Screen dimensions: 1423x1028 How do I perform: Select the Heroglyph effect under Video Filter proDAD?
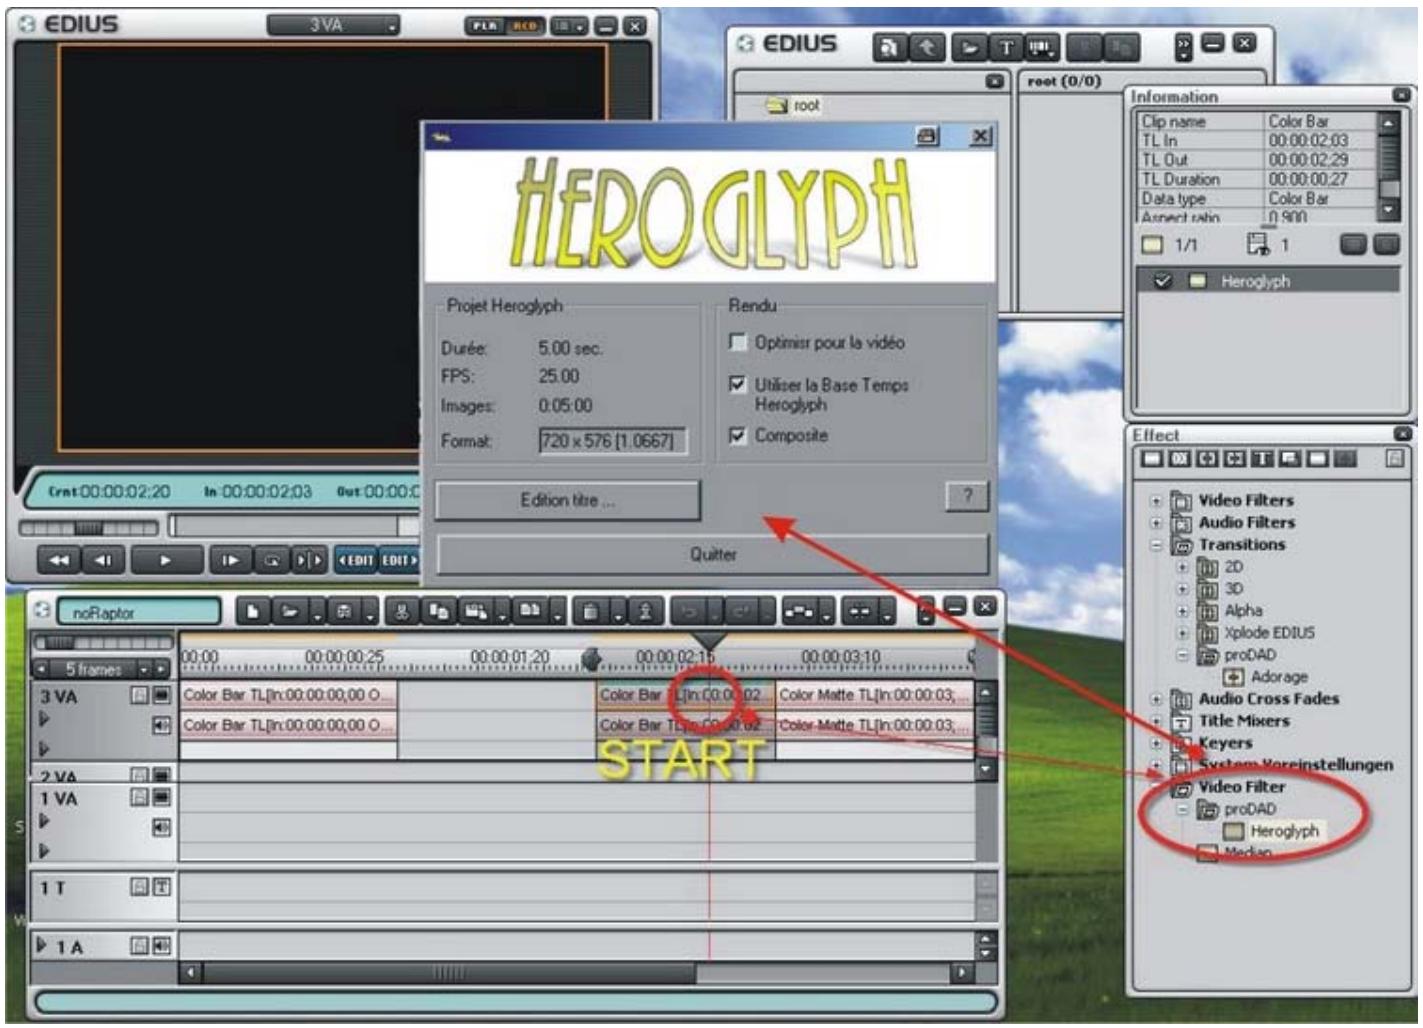[x=1272, y=831]
